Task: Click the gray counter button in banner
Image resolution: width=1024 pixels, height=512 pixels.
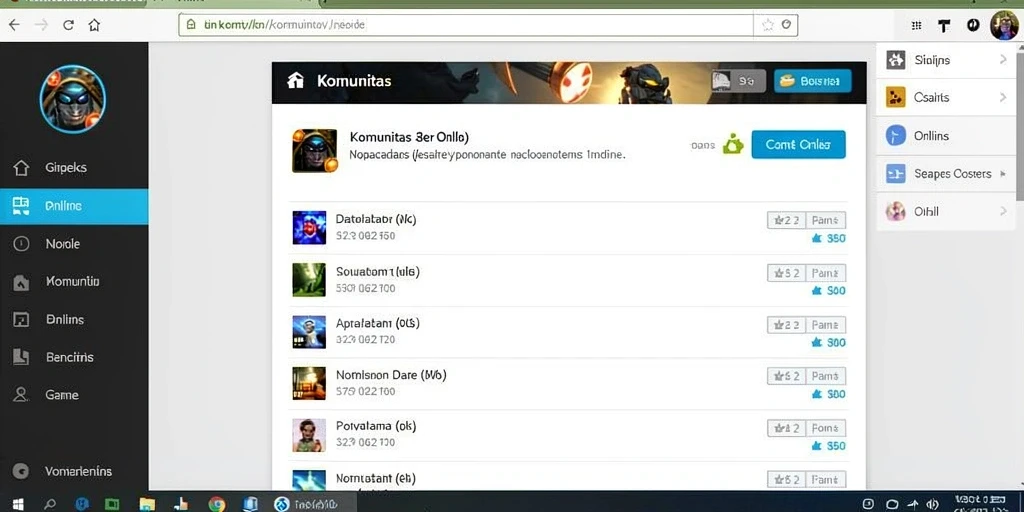Action: (738, 81)
